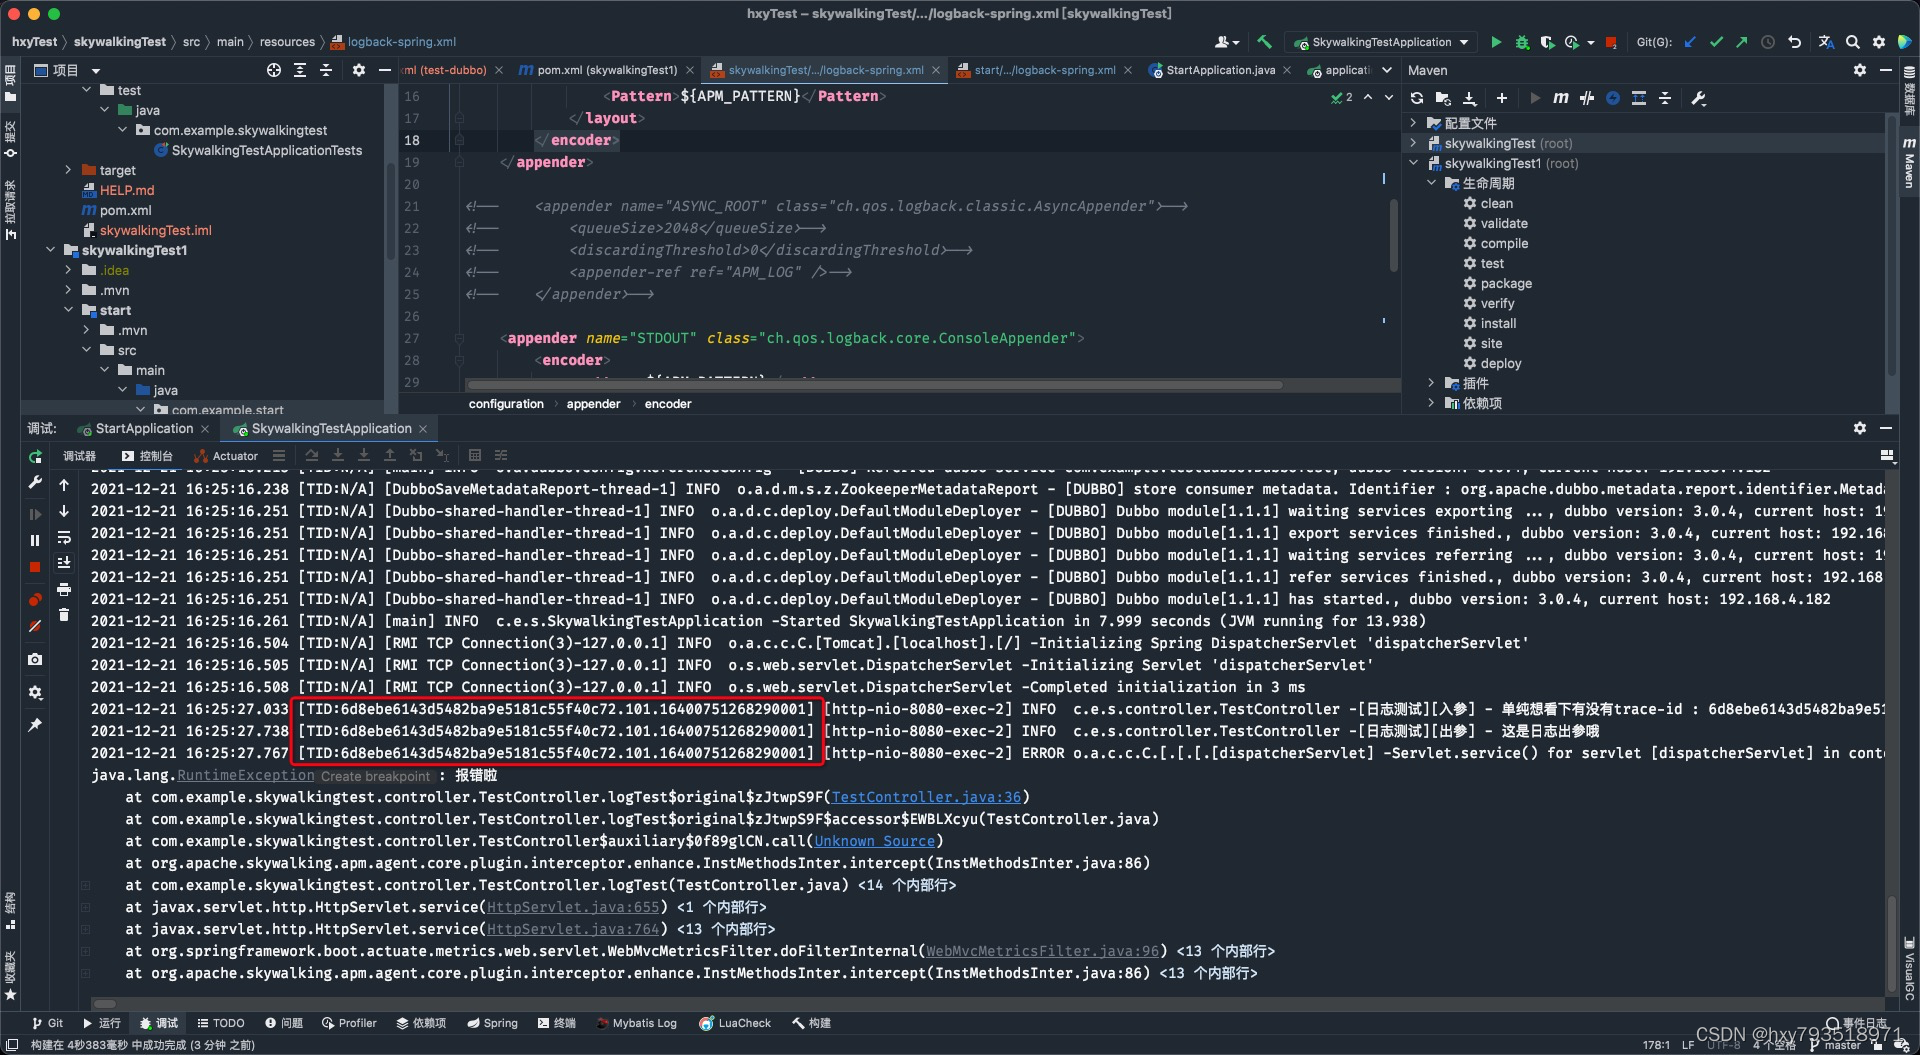
Task: Roll back changes with the undo icon
Action: tap(1795, 42)
